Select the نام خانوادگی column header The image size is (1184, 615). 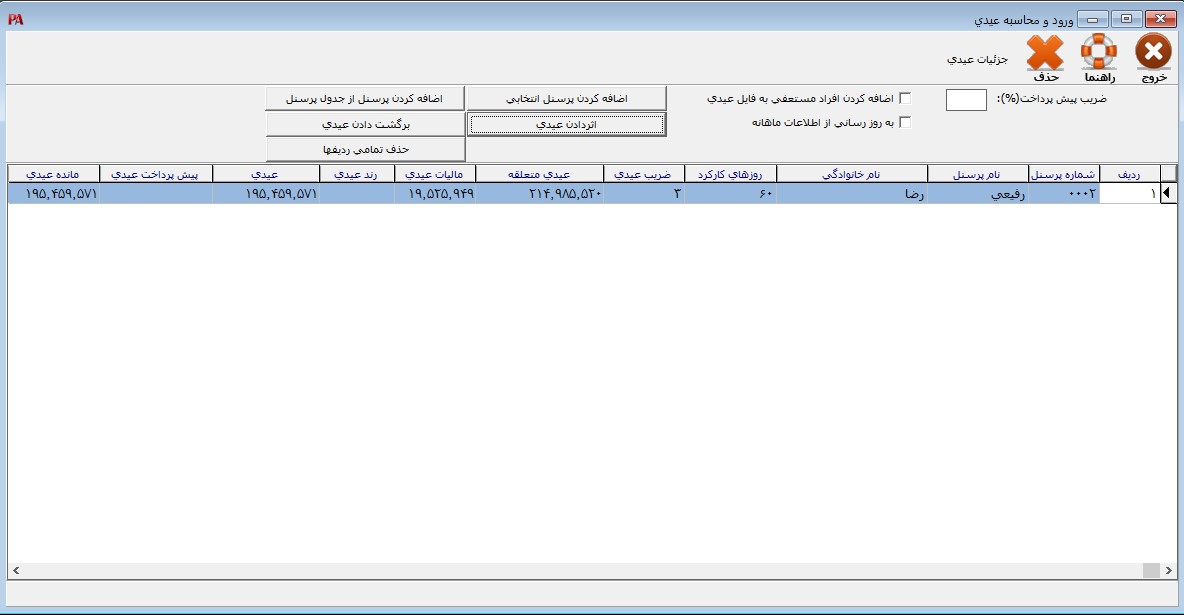[x=852, y=174]
